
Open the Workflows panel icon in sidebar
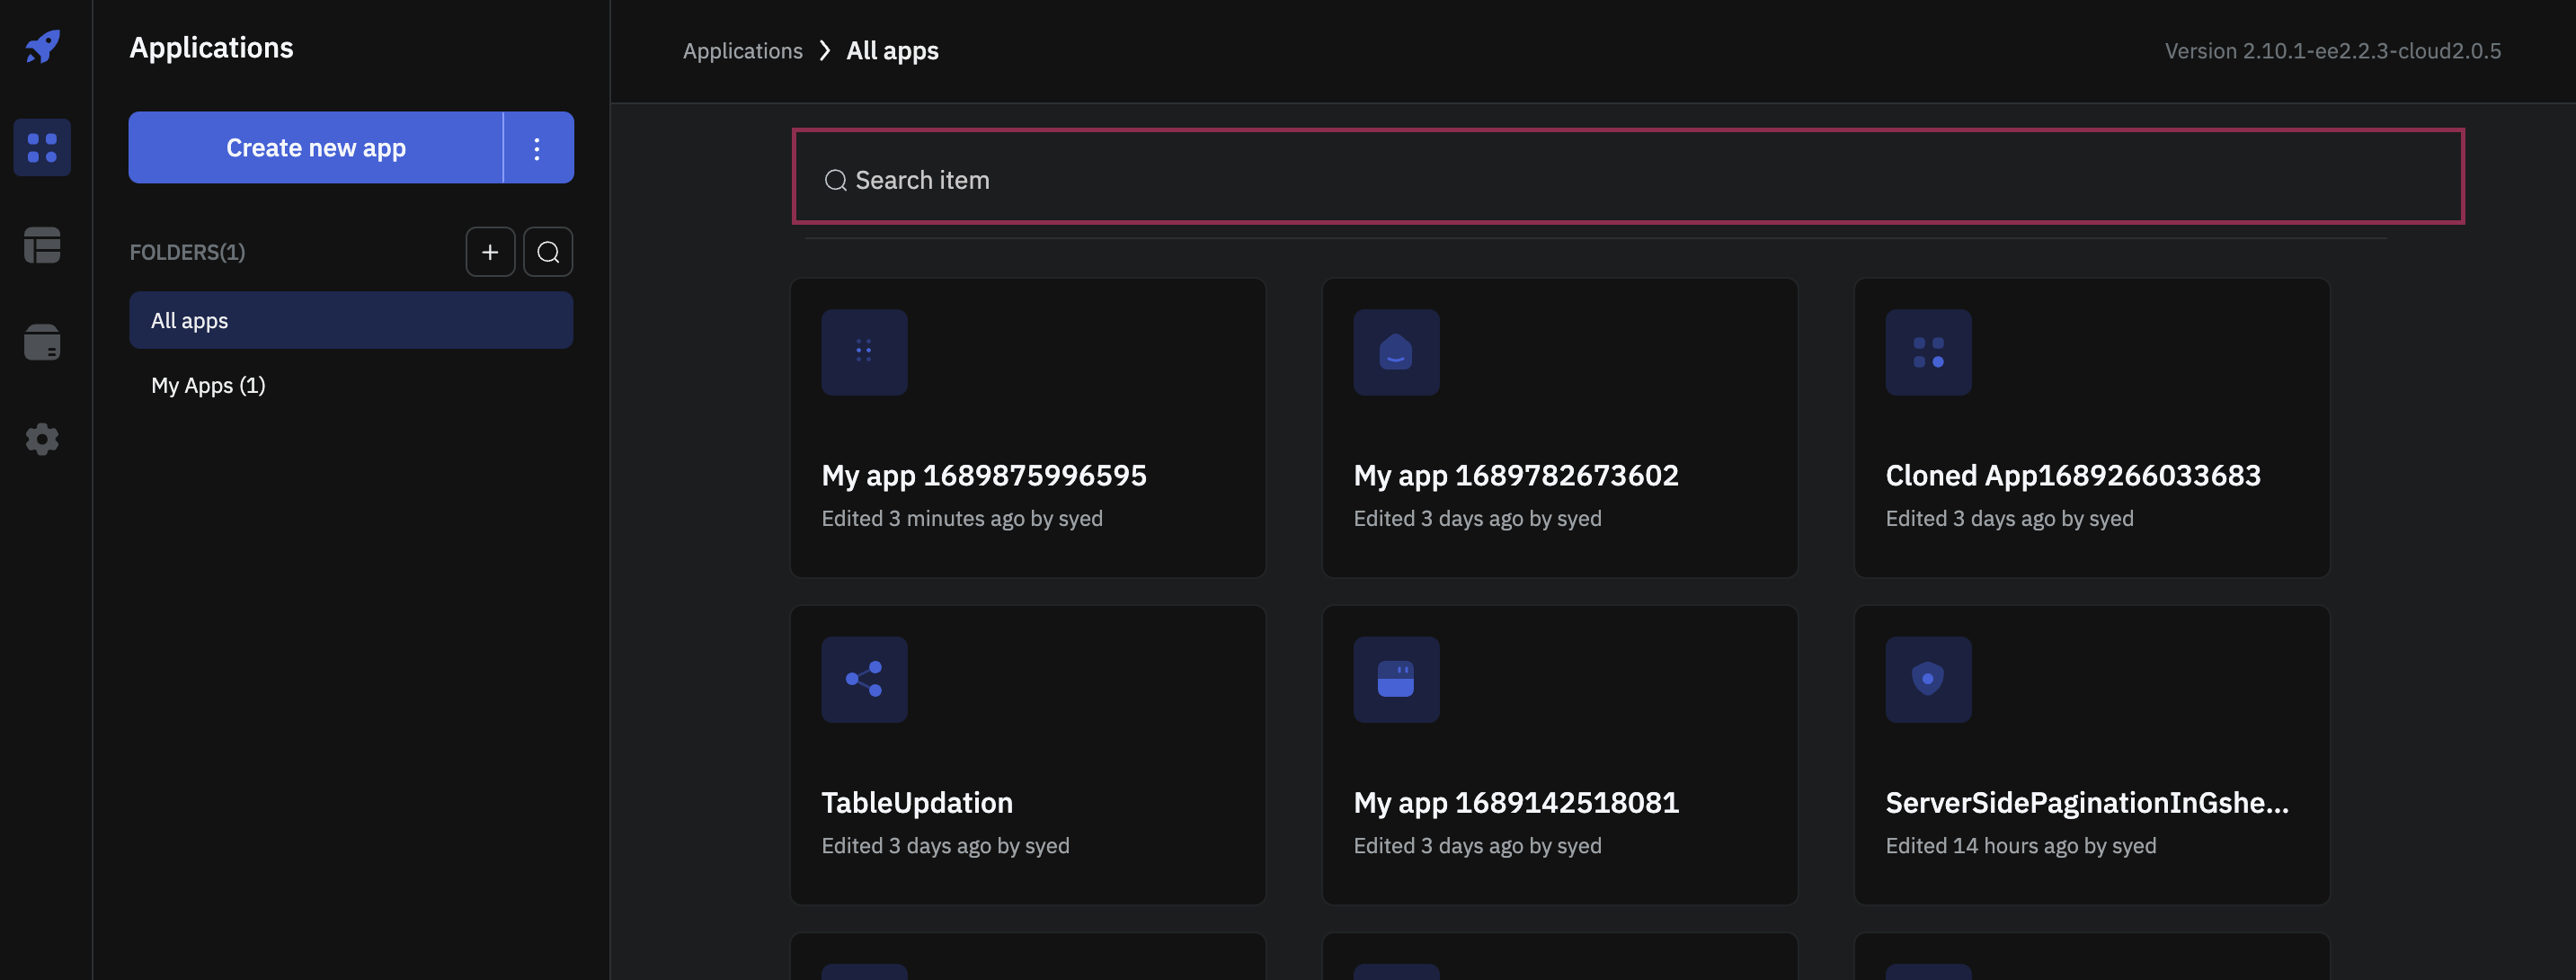[x=41, y=245]
